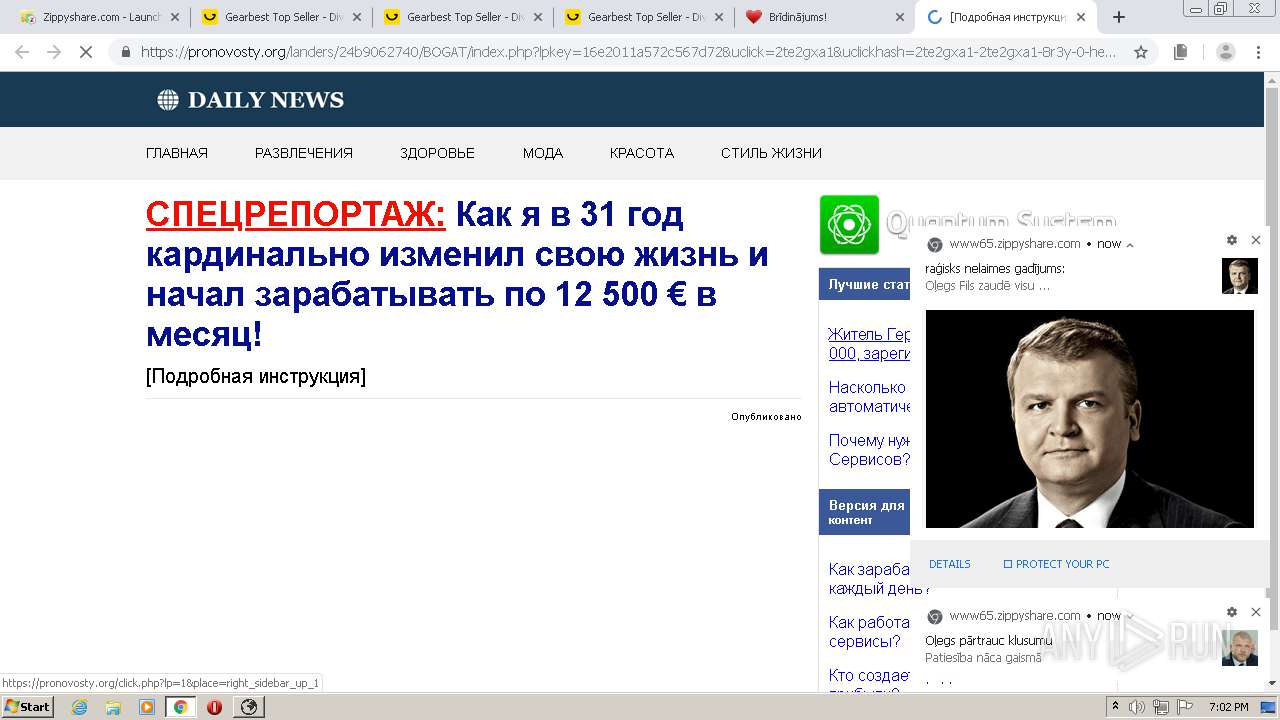Image resolution: width=1280 pixels, height=720 pixels.
Task: Open sidebar link 'Как зараба... каждый день'
Action: coord(869,578)
